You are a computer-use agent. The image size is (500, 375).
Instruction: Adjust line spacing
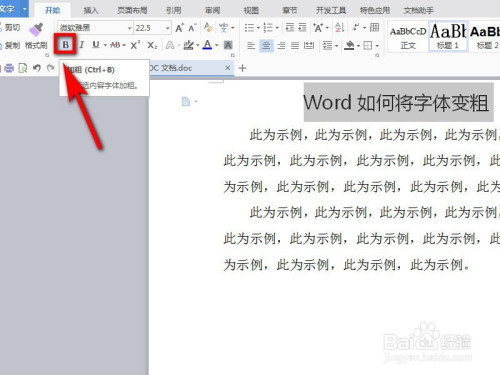click(x=328, y=45)
